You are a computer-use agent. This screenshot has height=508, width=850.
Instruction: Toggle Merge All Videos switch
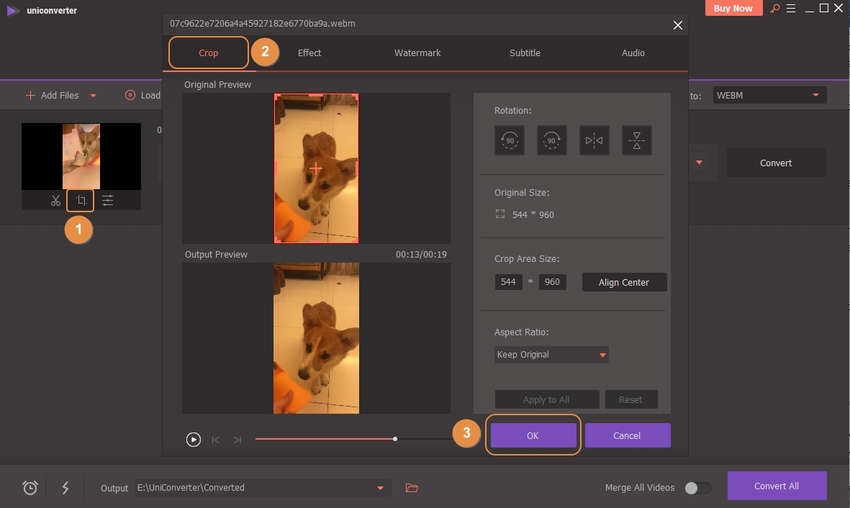click(697, 488)
